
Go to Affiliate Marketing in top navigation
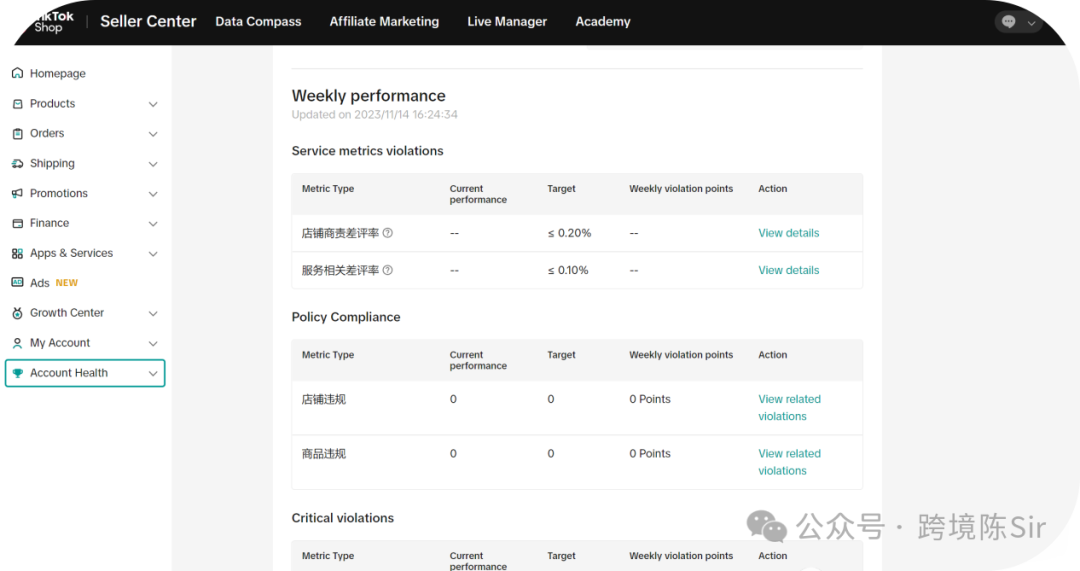click(384, 22)
